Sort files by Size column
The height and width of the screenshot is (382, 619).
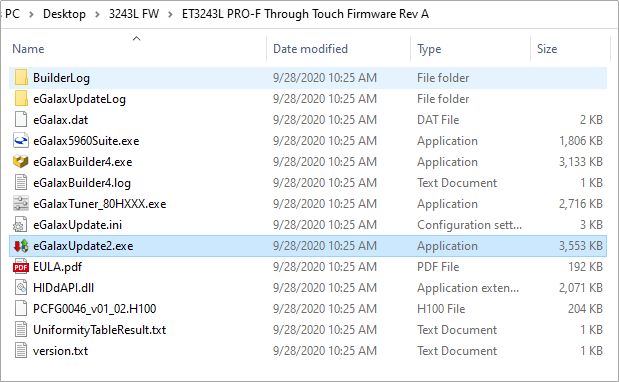coord(547,49)
